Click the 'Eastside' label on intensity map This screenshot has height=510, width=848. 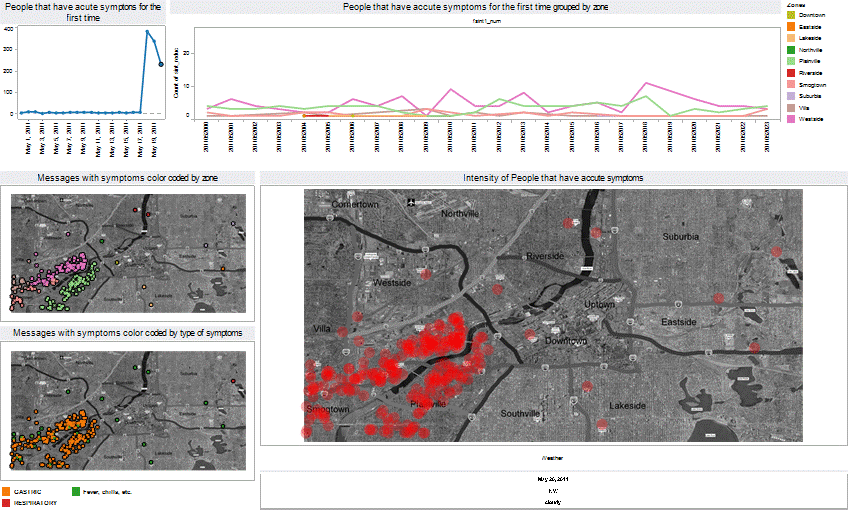pyautogui.click(x=679, y=322)
